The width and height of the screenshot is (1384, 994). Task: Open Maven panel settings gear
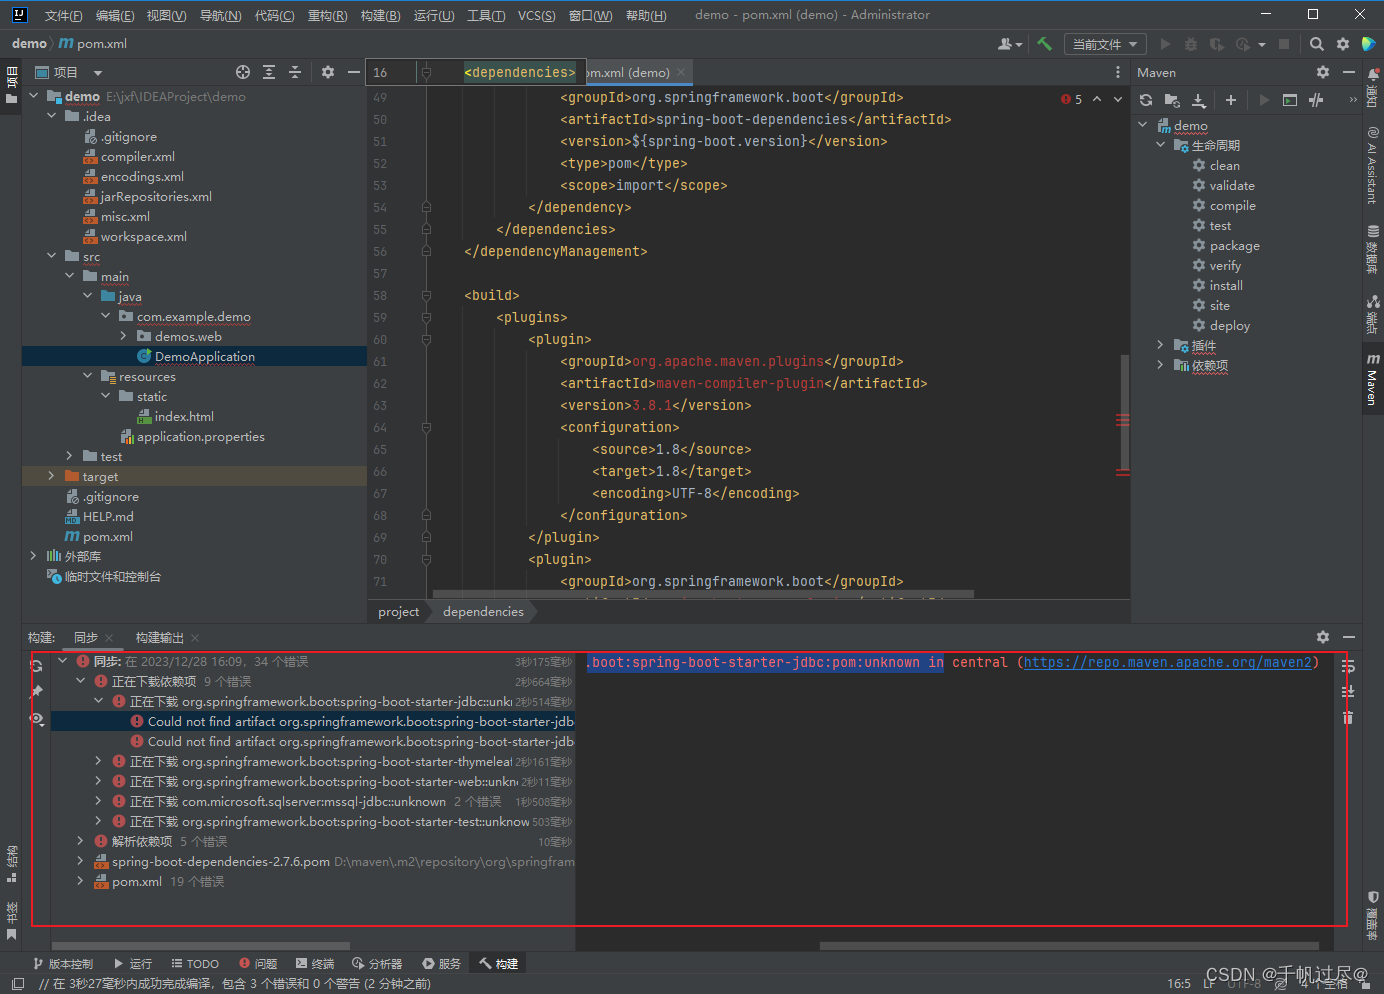pyautogui.click(x=1323, y=72)
